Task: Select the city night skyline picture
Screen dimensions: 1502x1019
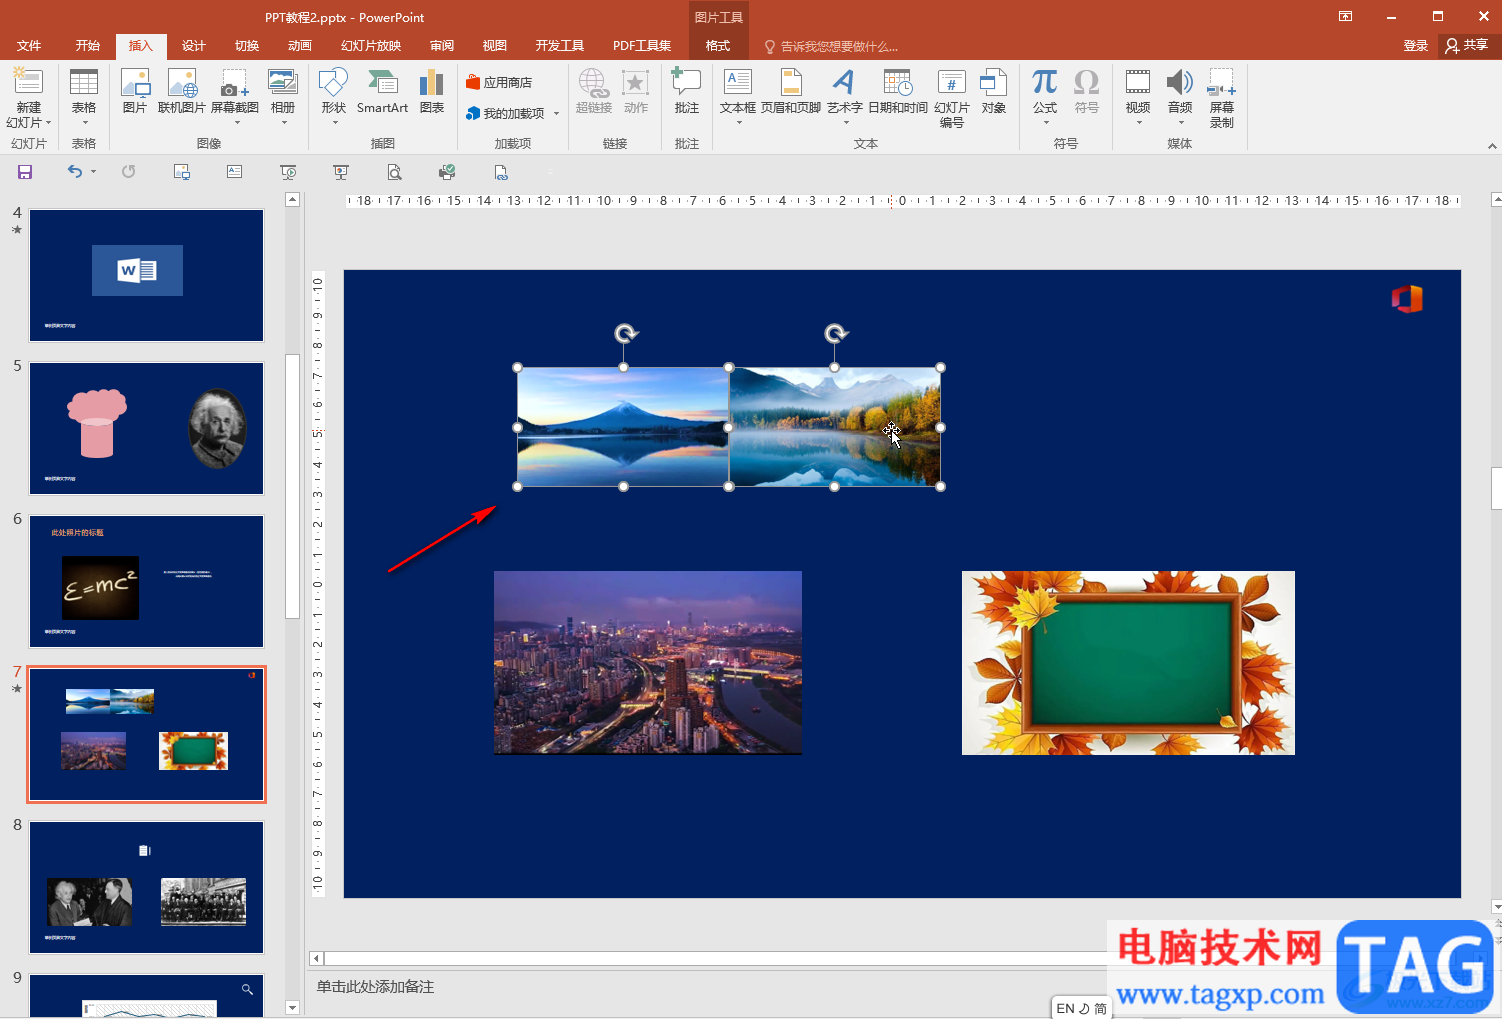Action: [648, 662]
